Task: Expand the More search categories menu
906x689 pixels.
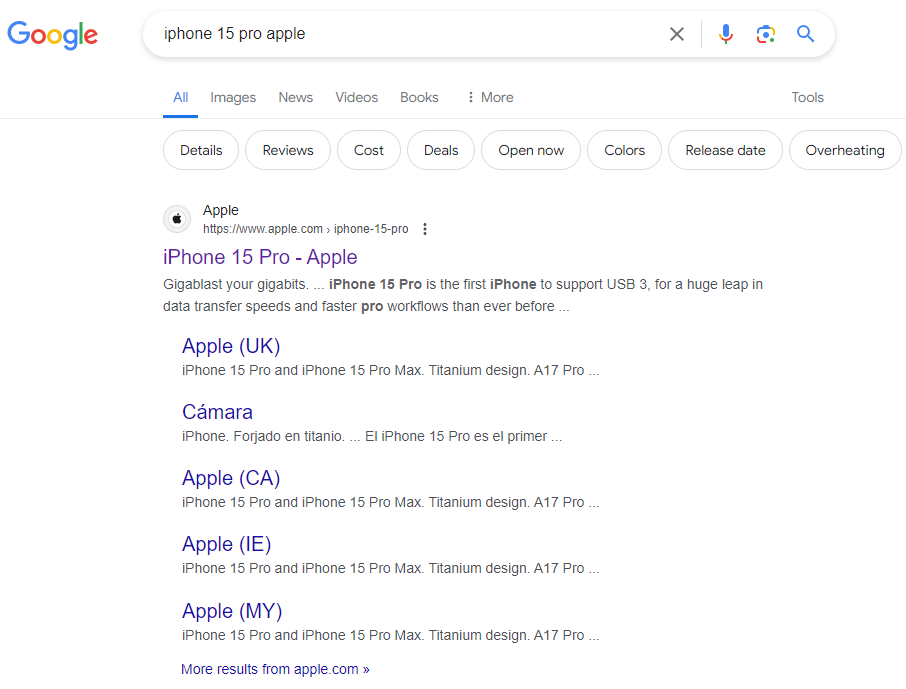Action: click(489, 97)
